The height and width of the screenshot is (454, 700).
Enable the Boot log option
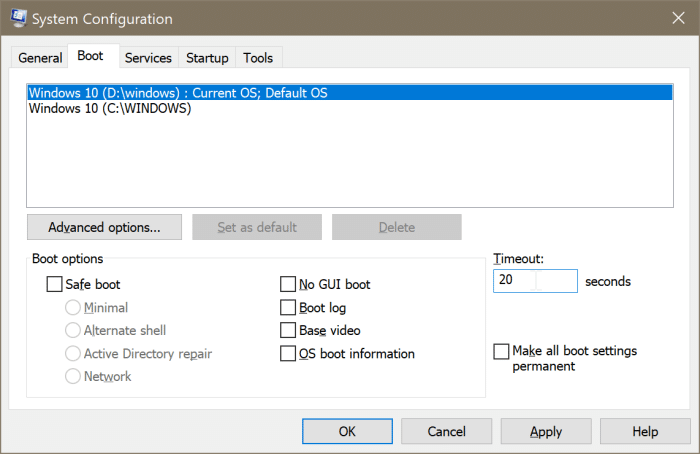point(288,307)
